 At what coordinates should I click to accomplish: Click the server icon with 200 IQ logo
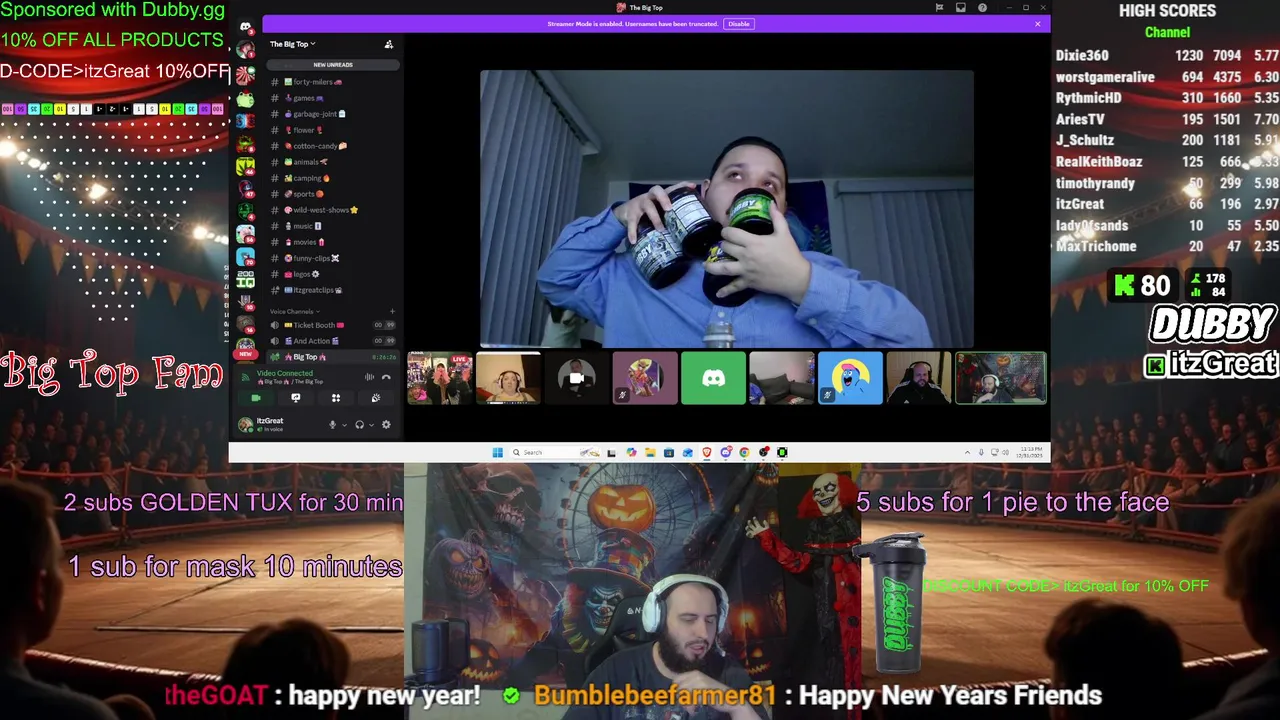click(245, 280)
